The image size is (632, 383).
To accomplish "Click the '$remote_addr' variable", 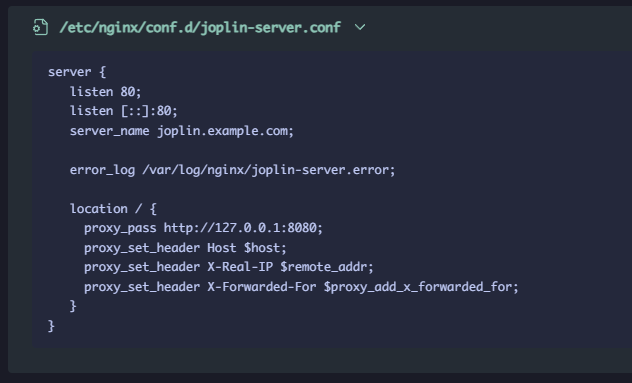I will click(x=324, y=267).
